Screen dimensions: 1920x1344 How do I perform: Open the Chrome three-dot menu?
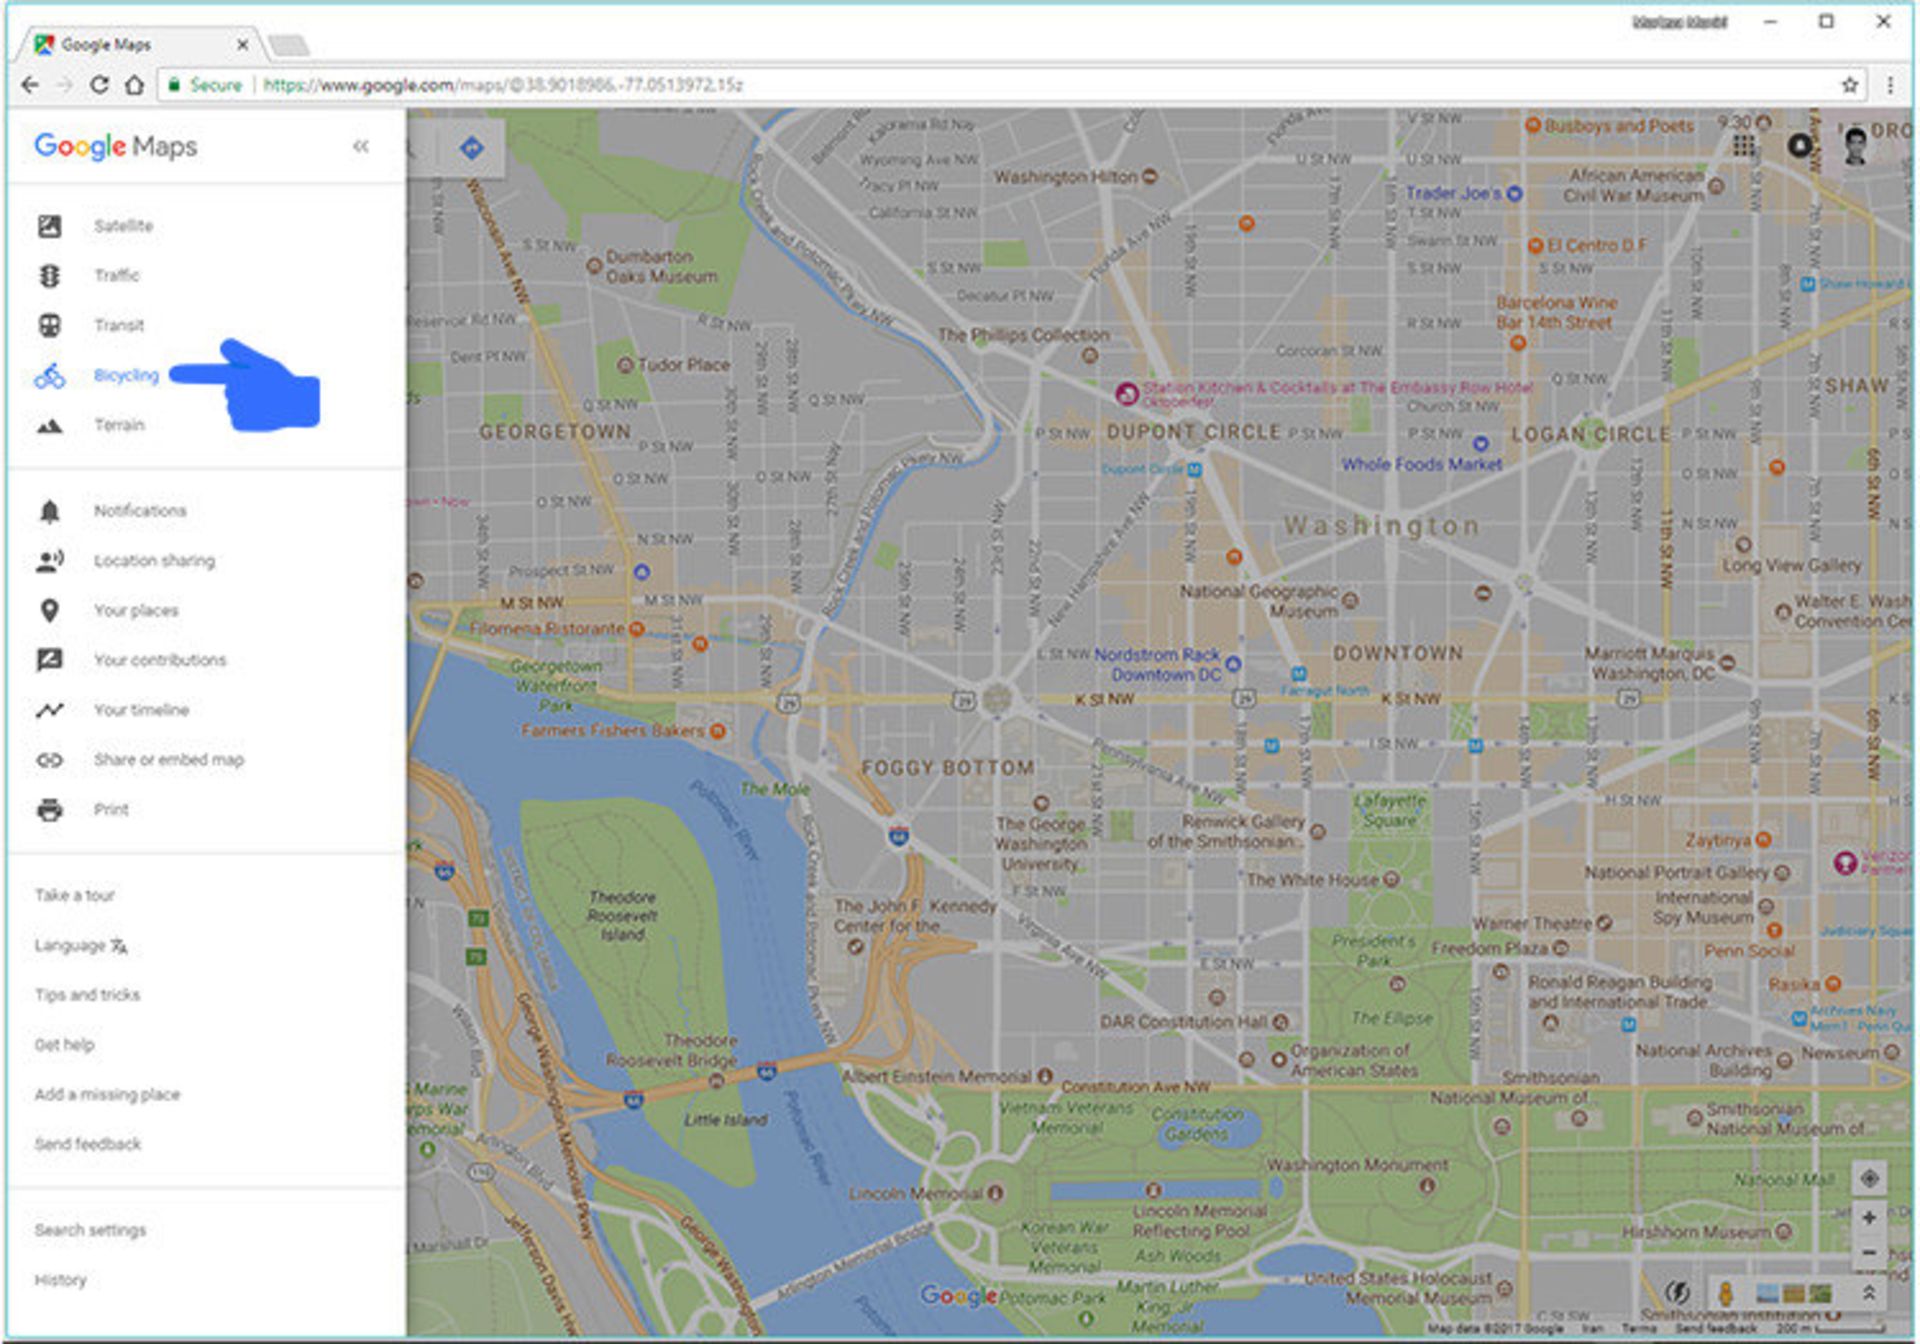(1890, 85)
